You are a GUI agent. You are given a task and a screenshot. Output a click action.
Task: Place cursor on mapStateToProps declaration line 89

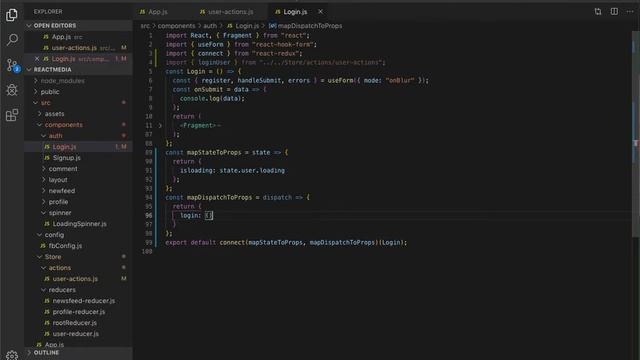tap(227, 153)
